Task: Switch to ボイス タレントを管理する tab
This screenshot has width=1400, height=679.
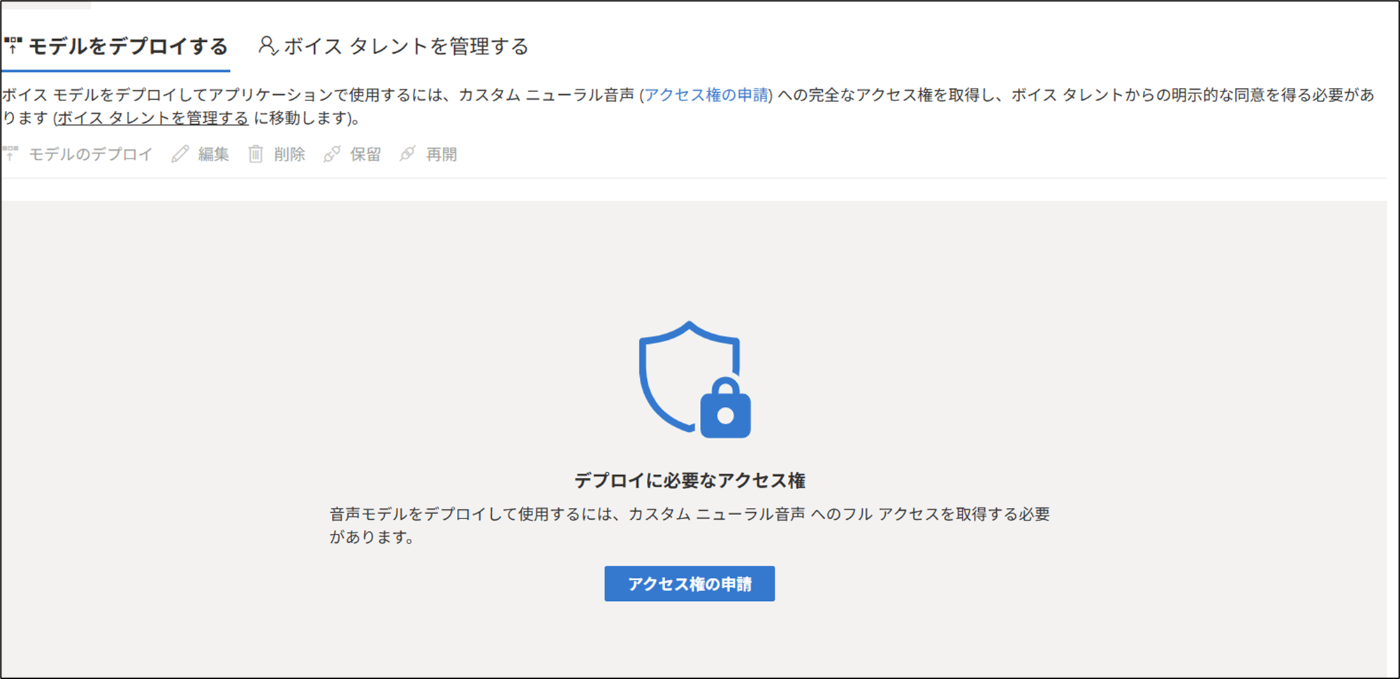Action: coord(393,46)
